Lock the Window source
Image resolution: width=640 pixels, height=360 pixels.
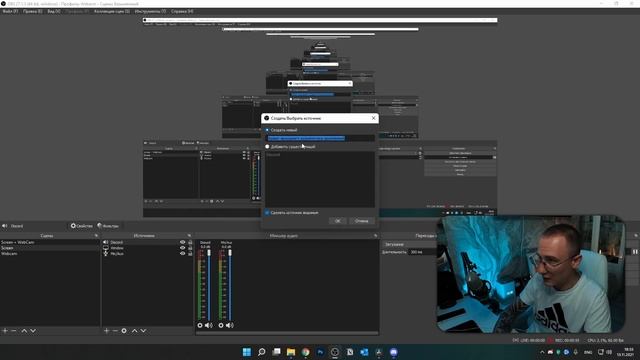point(190,248)
